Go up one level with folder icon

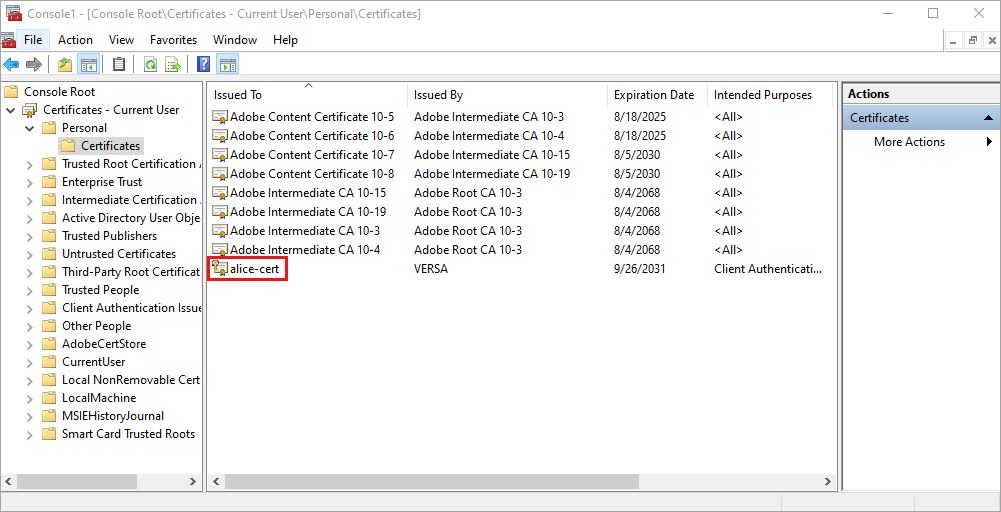(x=64, y=64)
